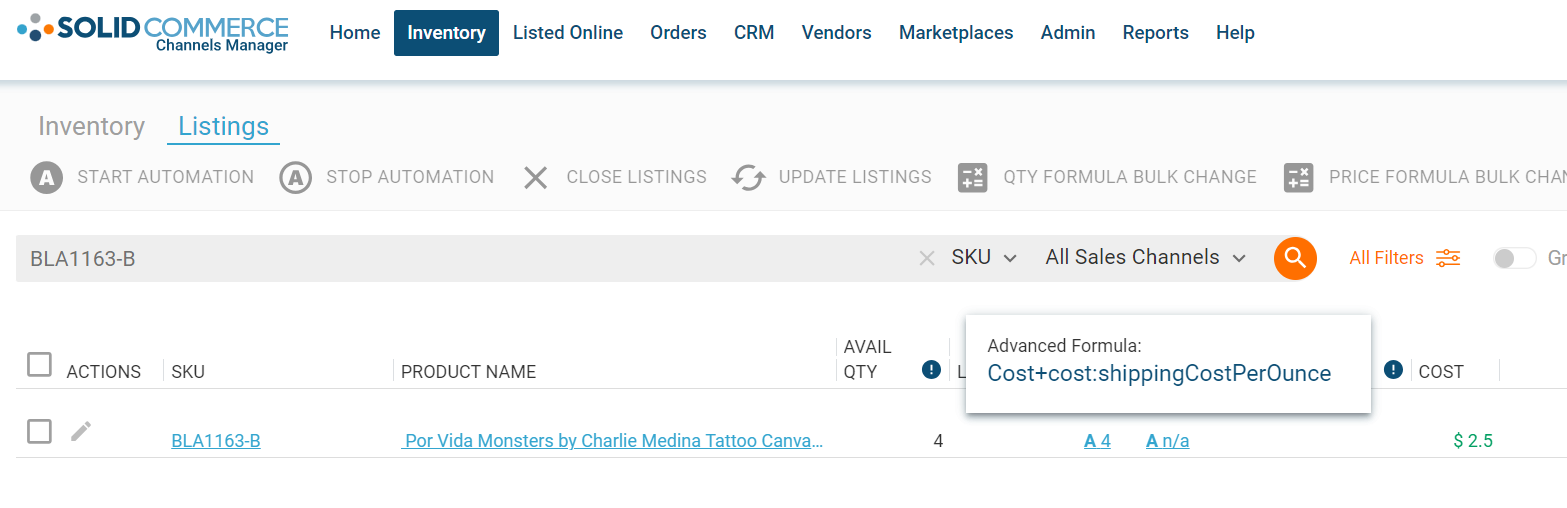
Task: Open the Home menu
Action: click(x=355, y=33)
